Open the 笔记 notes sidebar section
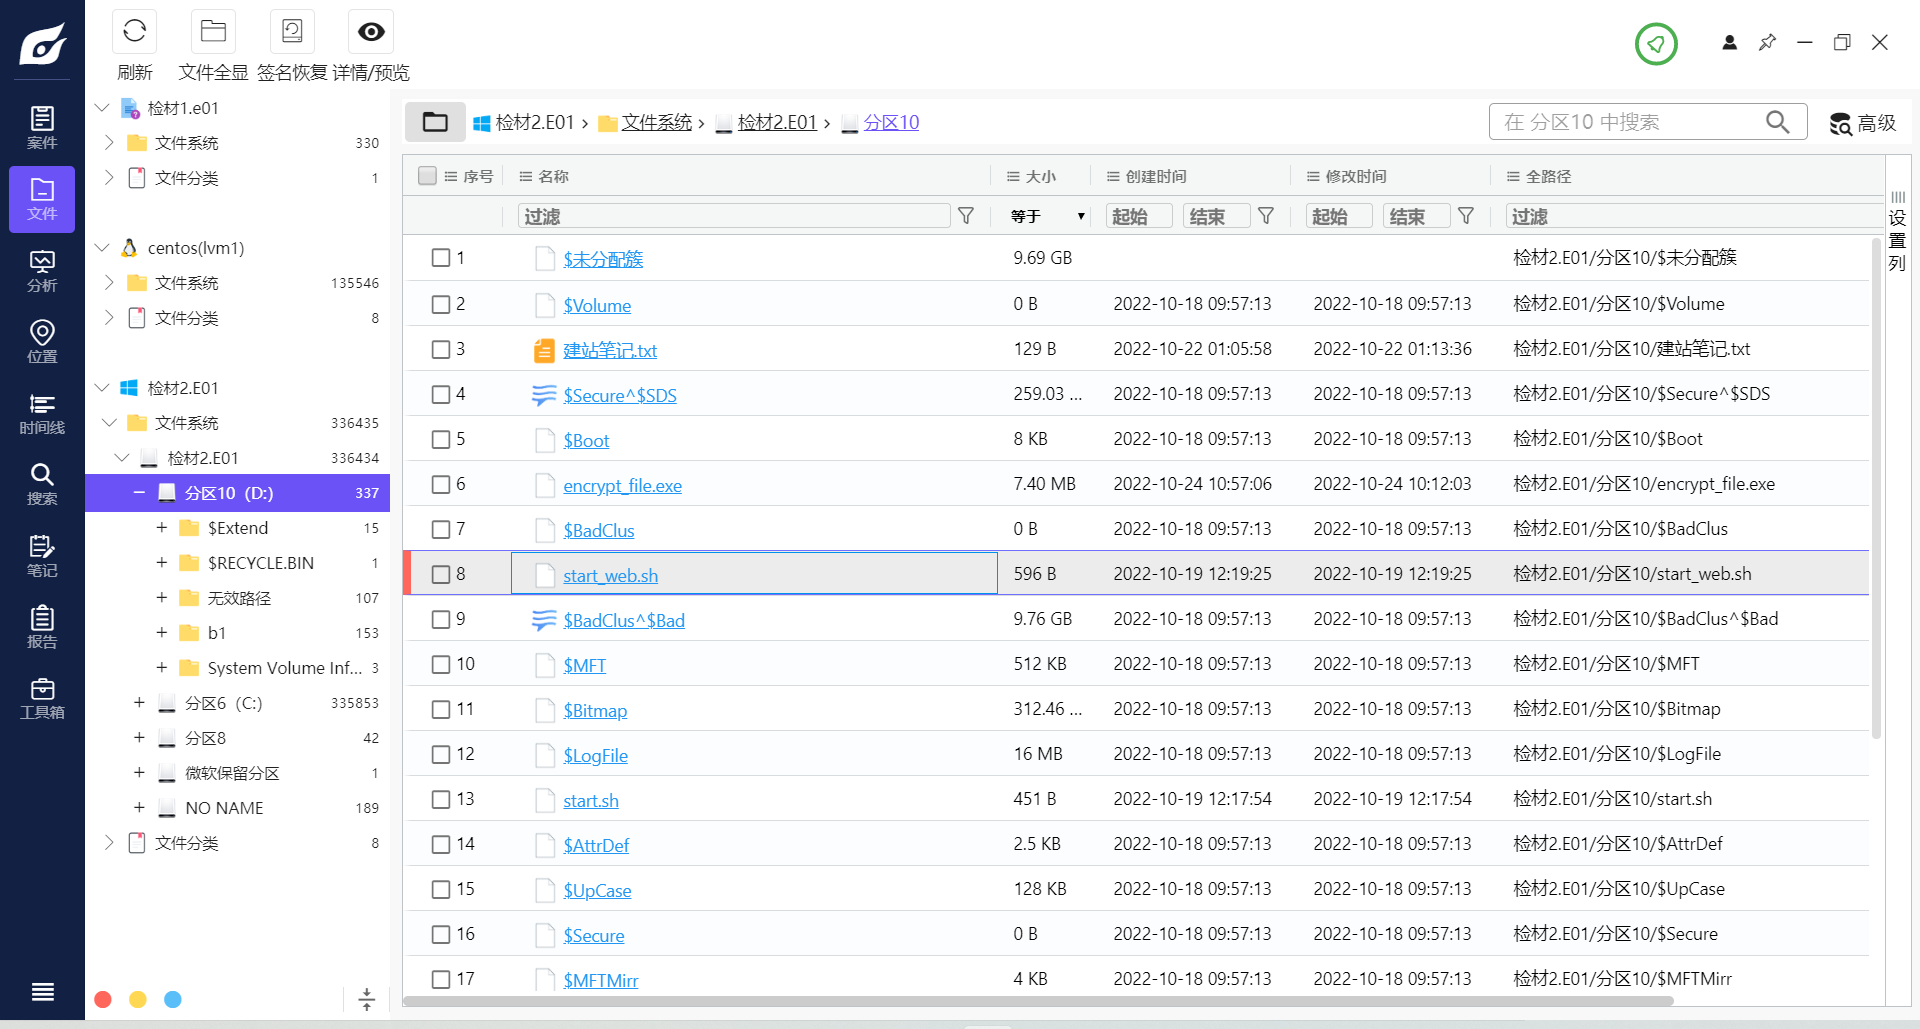This screenshot has width=1920, height=1029. pos(42,557)
